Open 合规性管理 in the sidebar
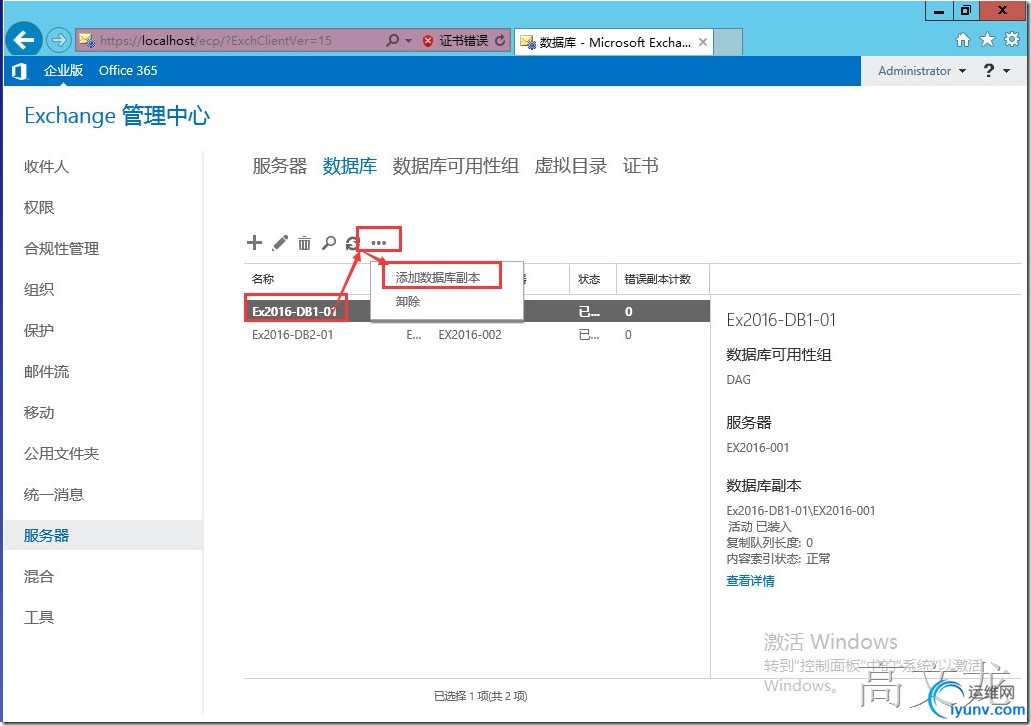 click(x=61, y=249)
